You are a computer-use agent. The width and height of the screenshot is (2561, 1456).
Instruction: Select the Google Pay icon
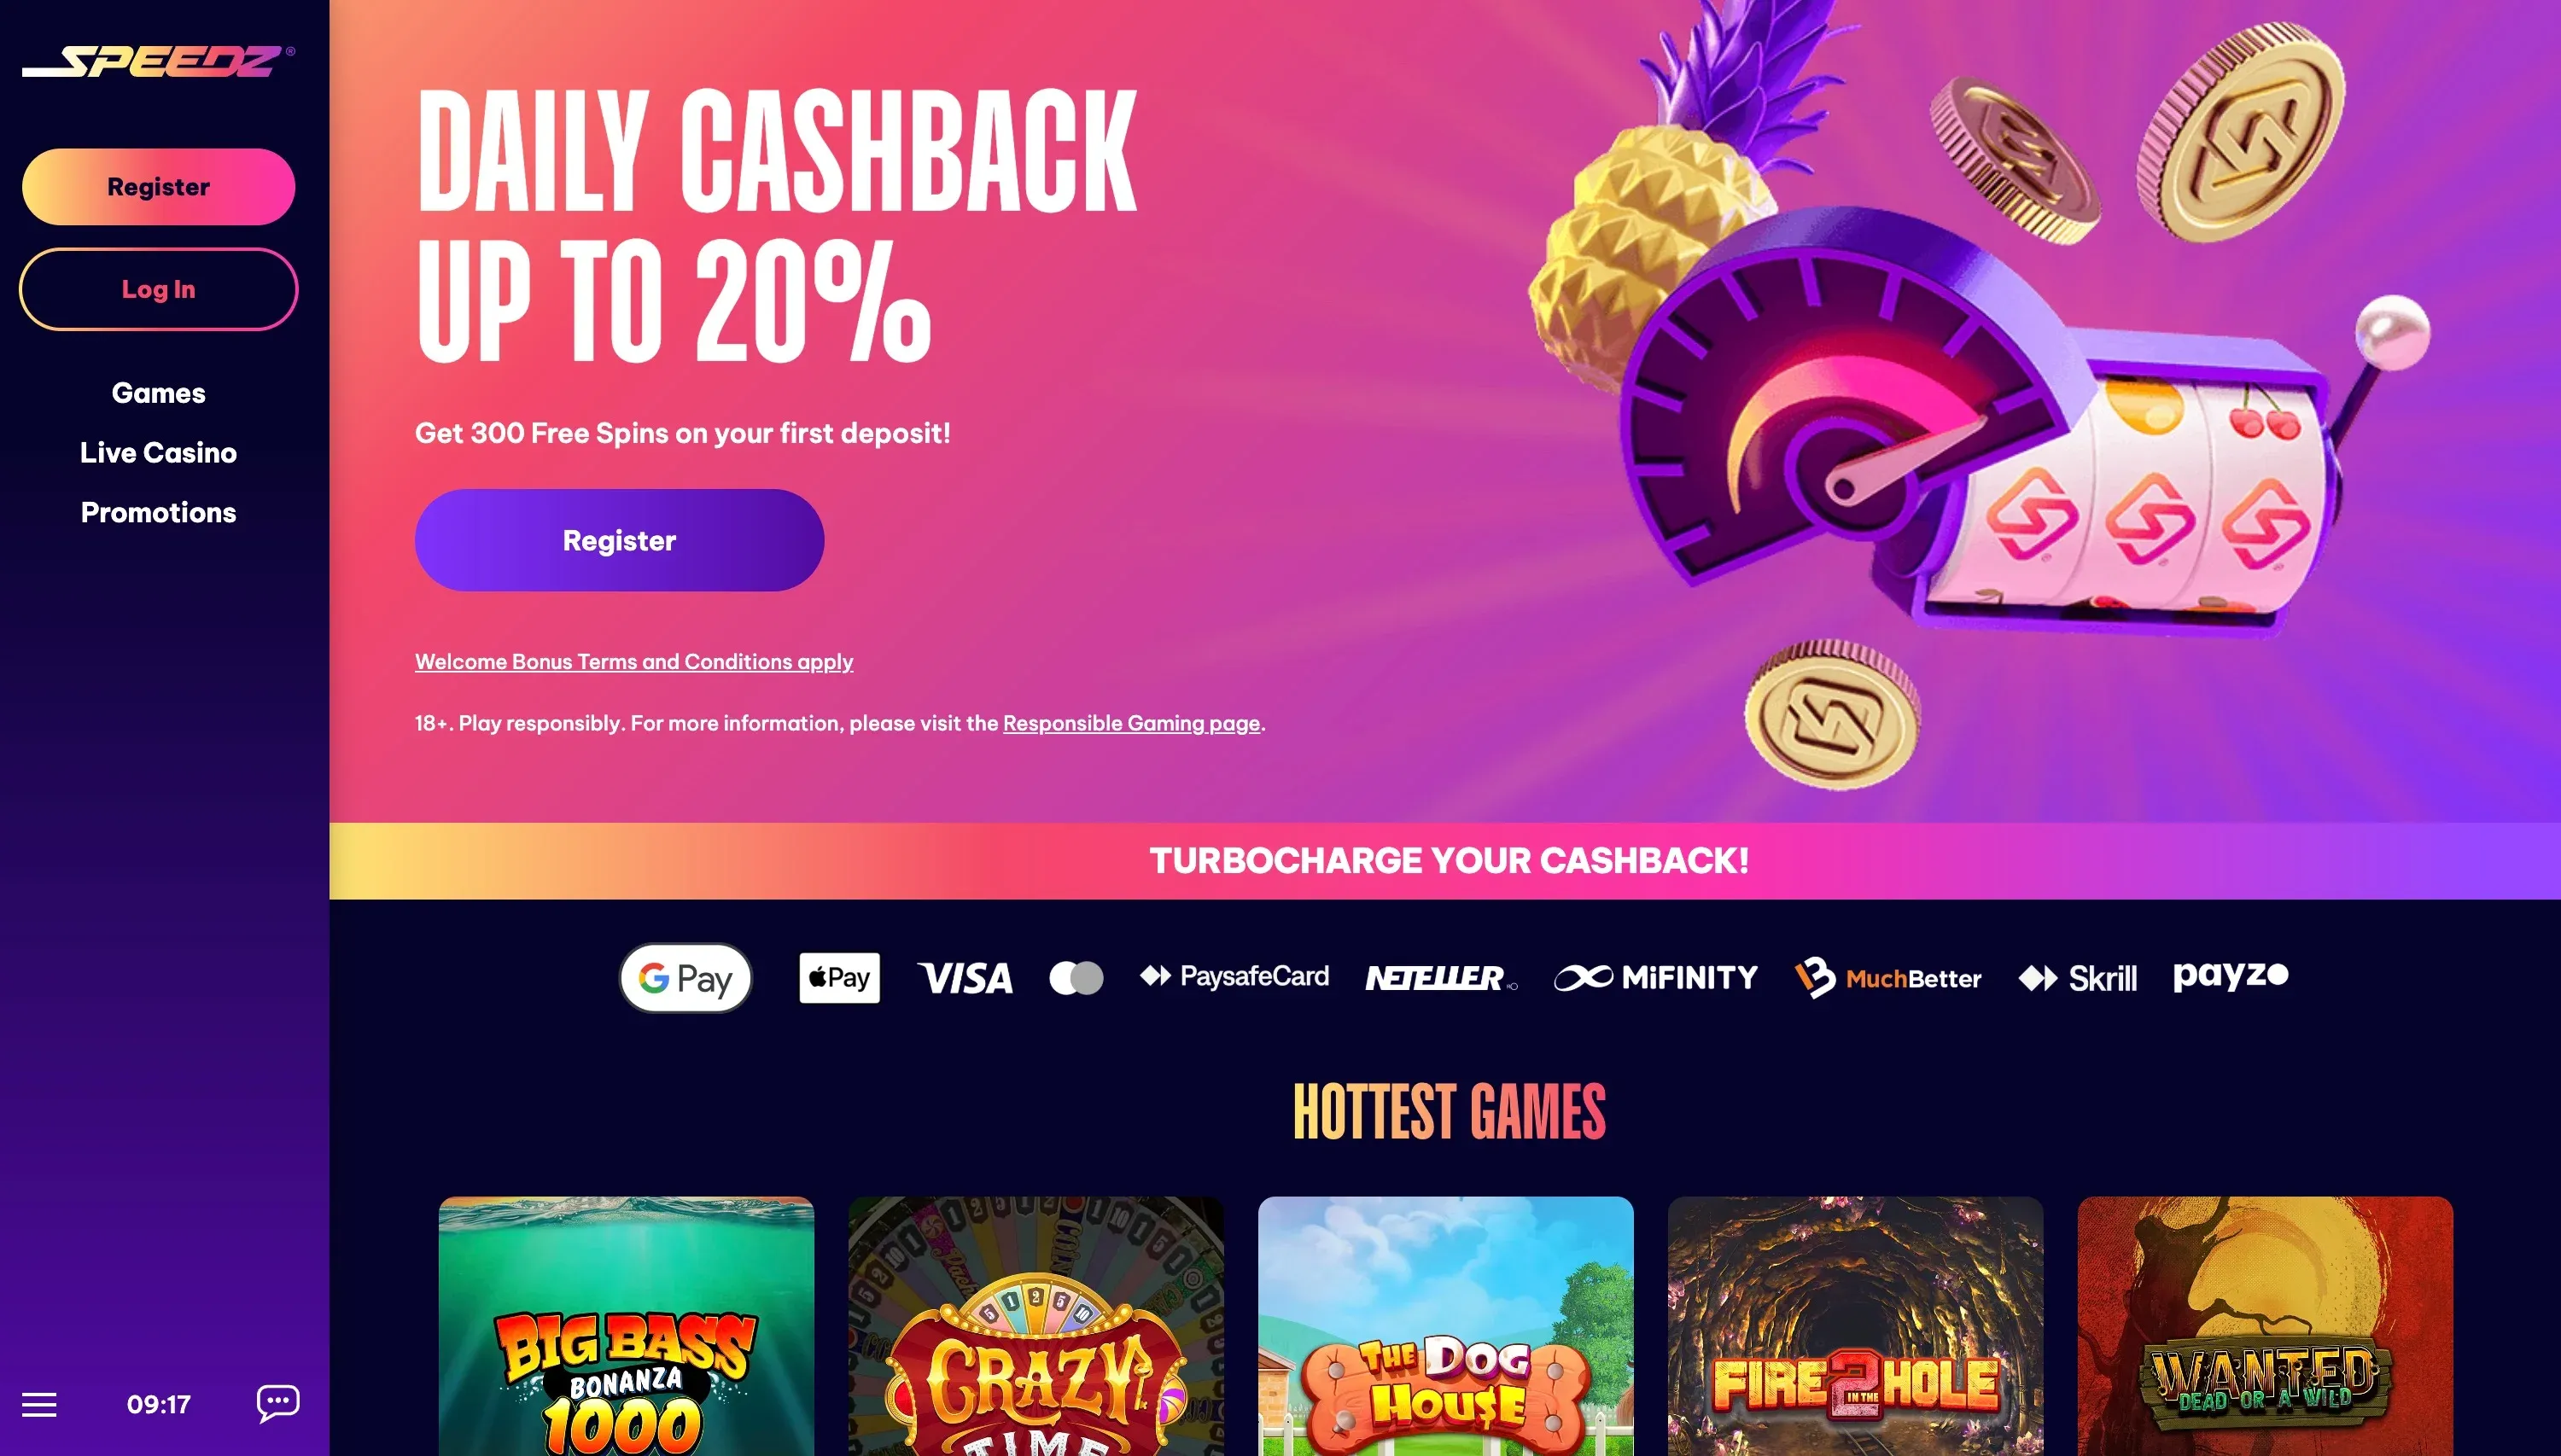(685, 978)
